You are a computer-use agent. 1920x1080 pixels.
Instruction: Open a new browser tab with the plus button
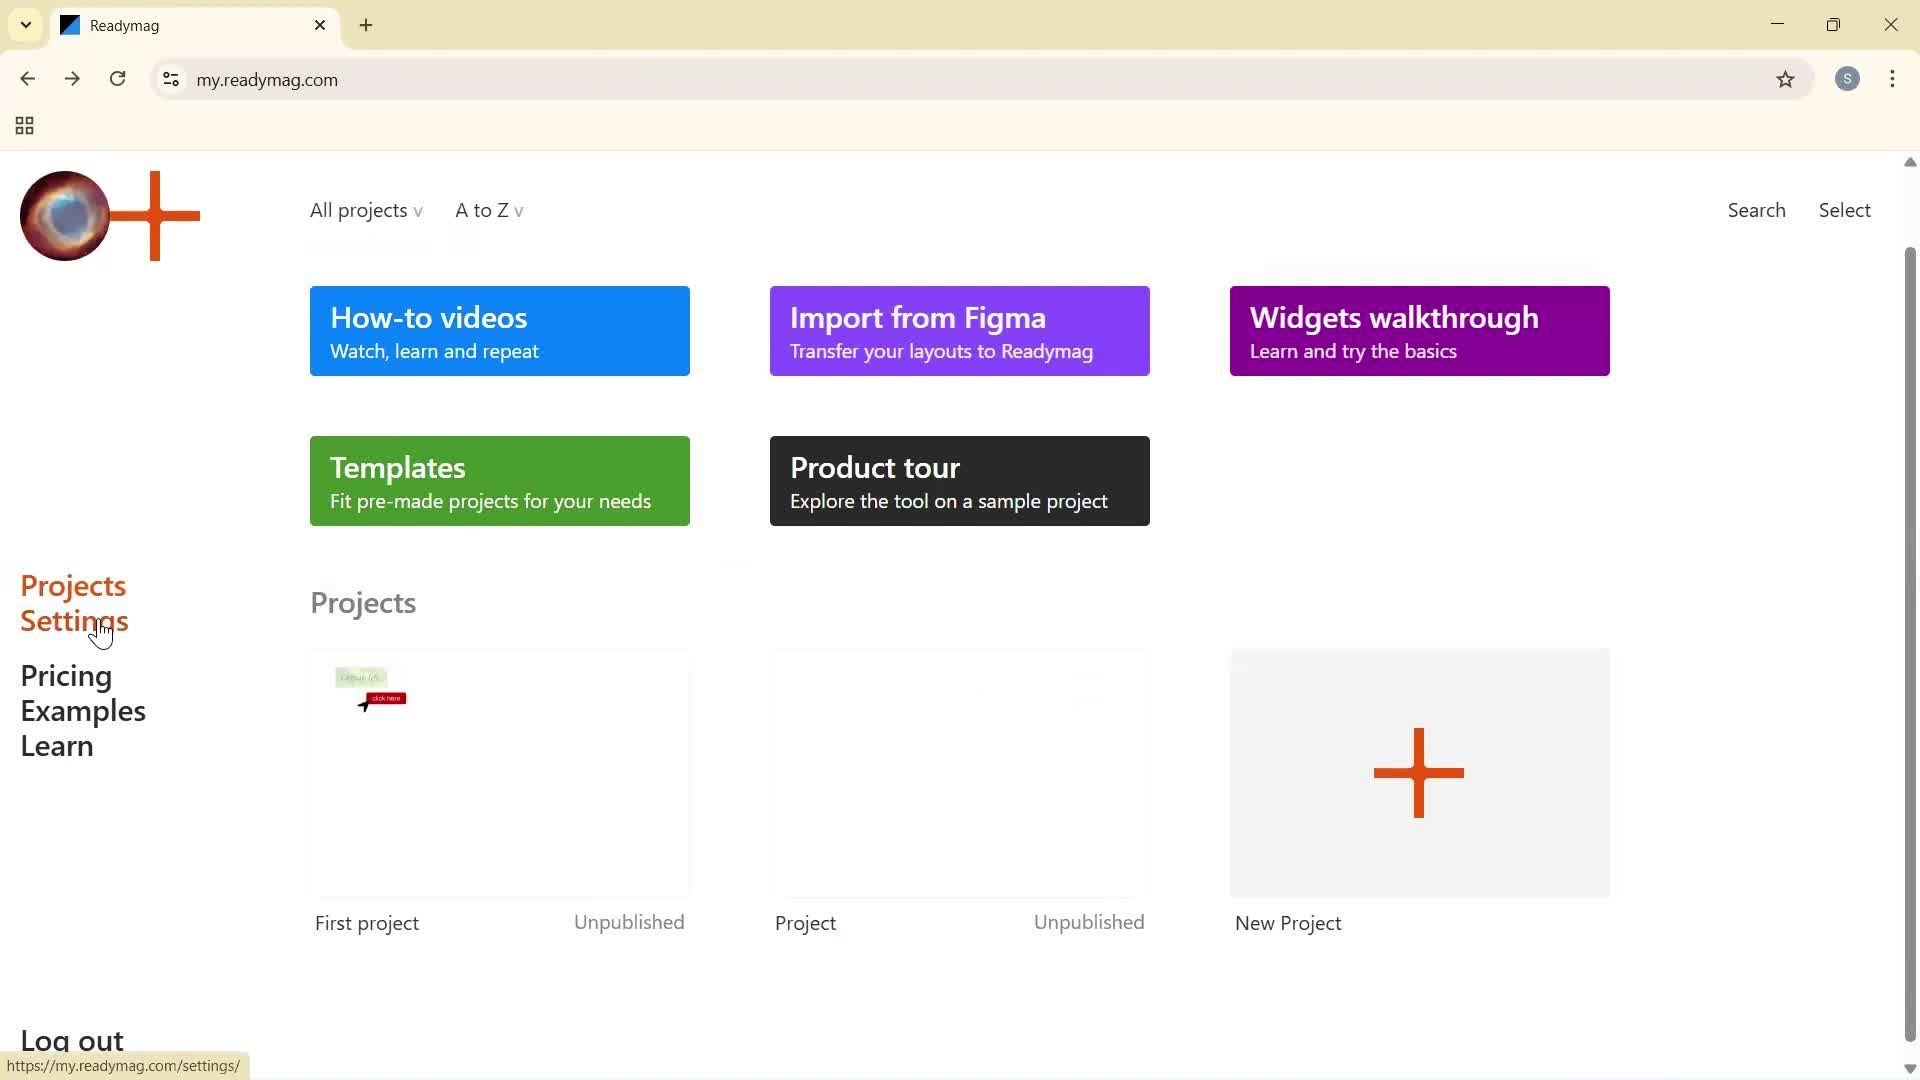(366, 25)
